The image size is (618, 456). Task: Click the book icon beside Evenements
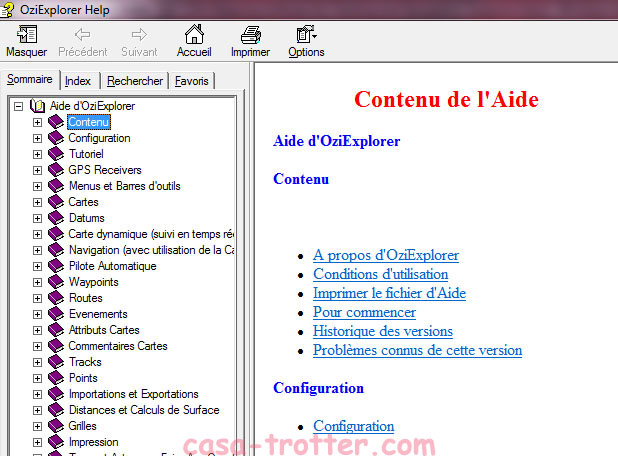click(x=56, y=314)
